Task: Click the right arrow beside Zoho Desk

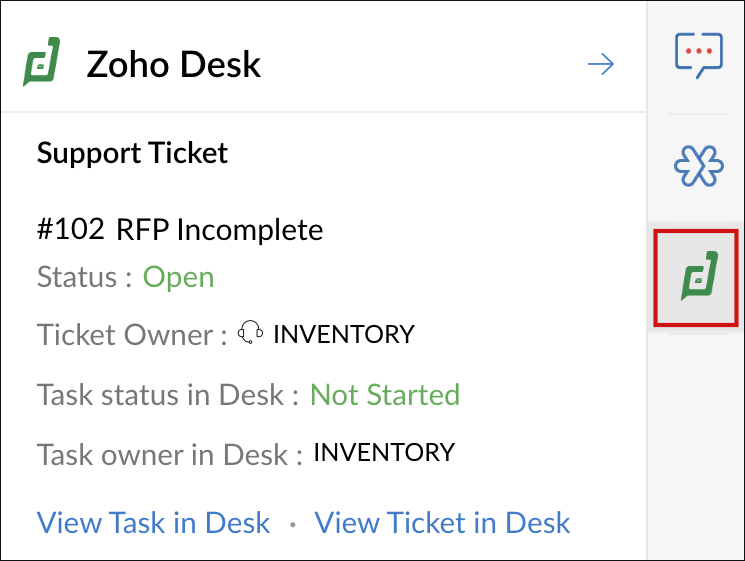Action: click(x=600, y=65)
